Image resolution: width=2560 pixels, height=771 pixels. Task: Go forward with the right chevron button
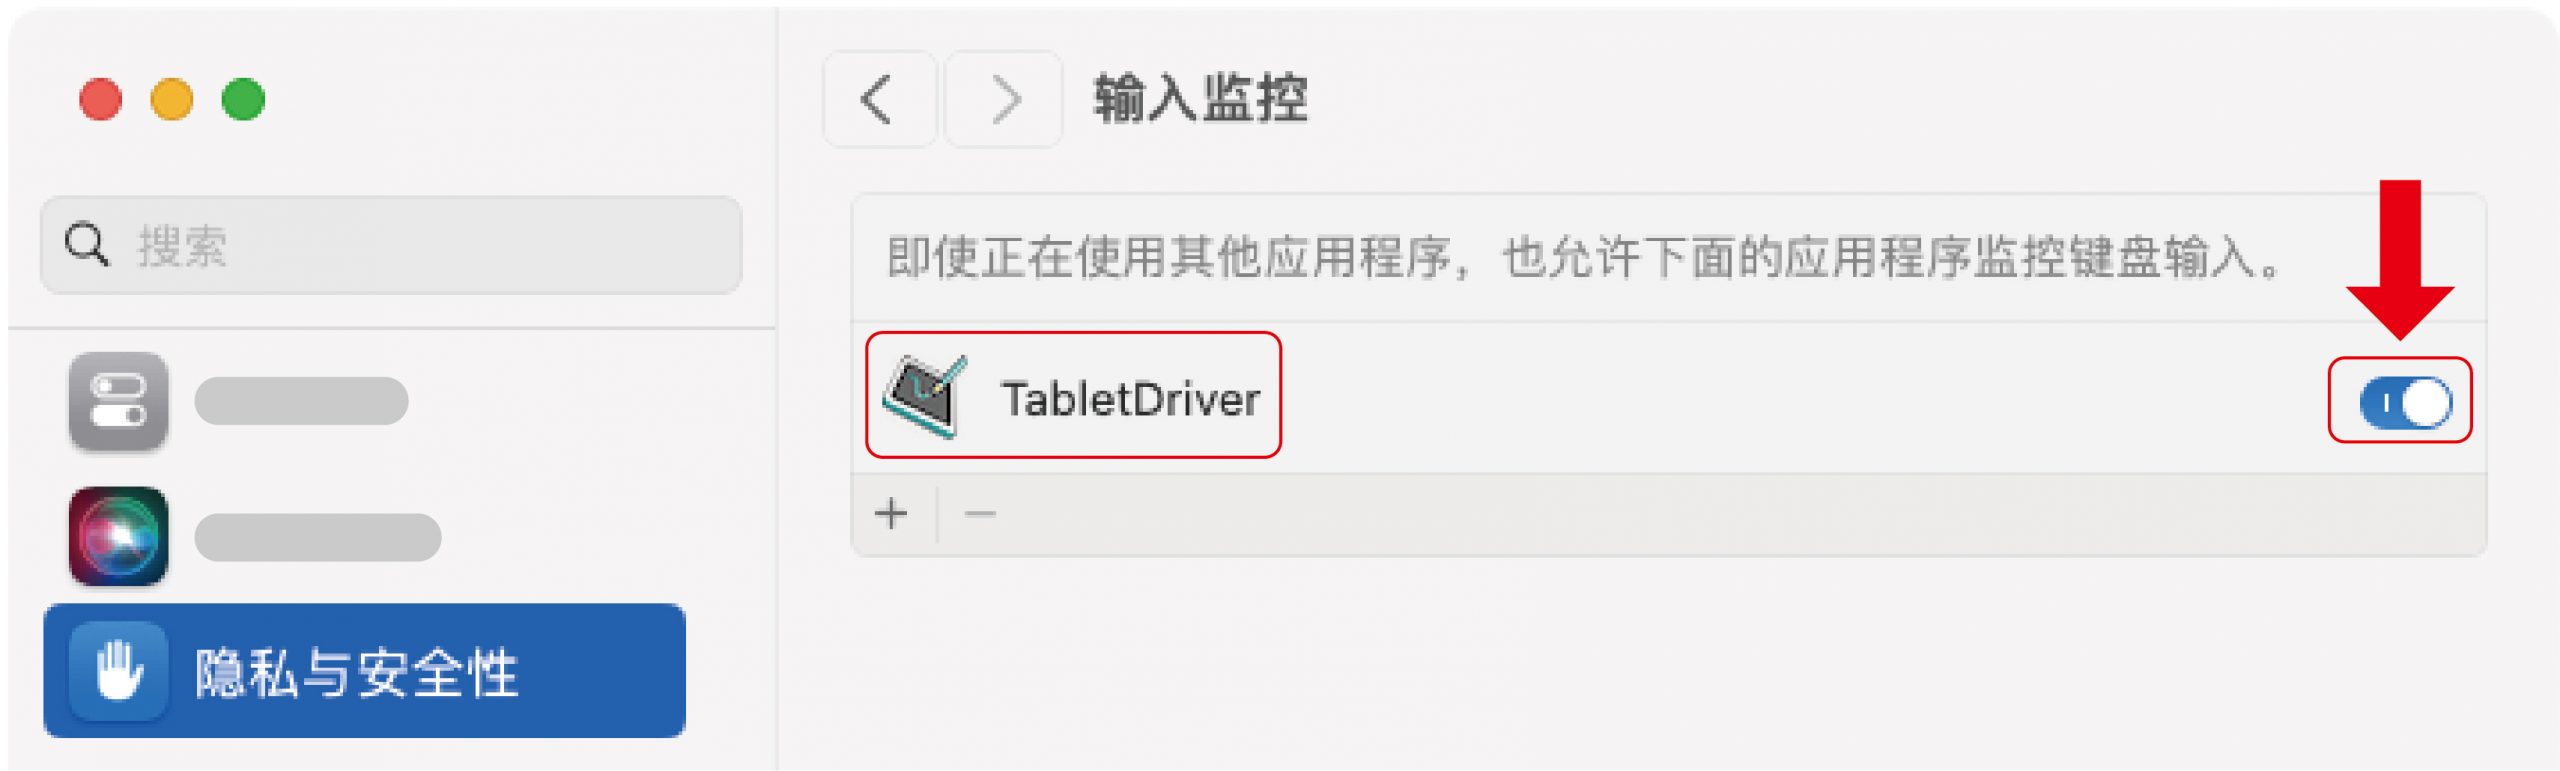pyautogui.click(x=1004, y=99)
